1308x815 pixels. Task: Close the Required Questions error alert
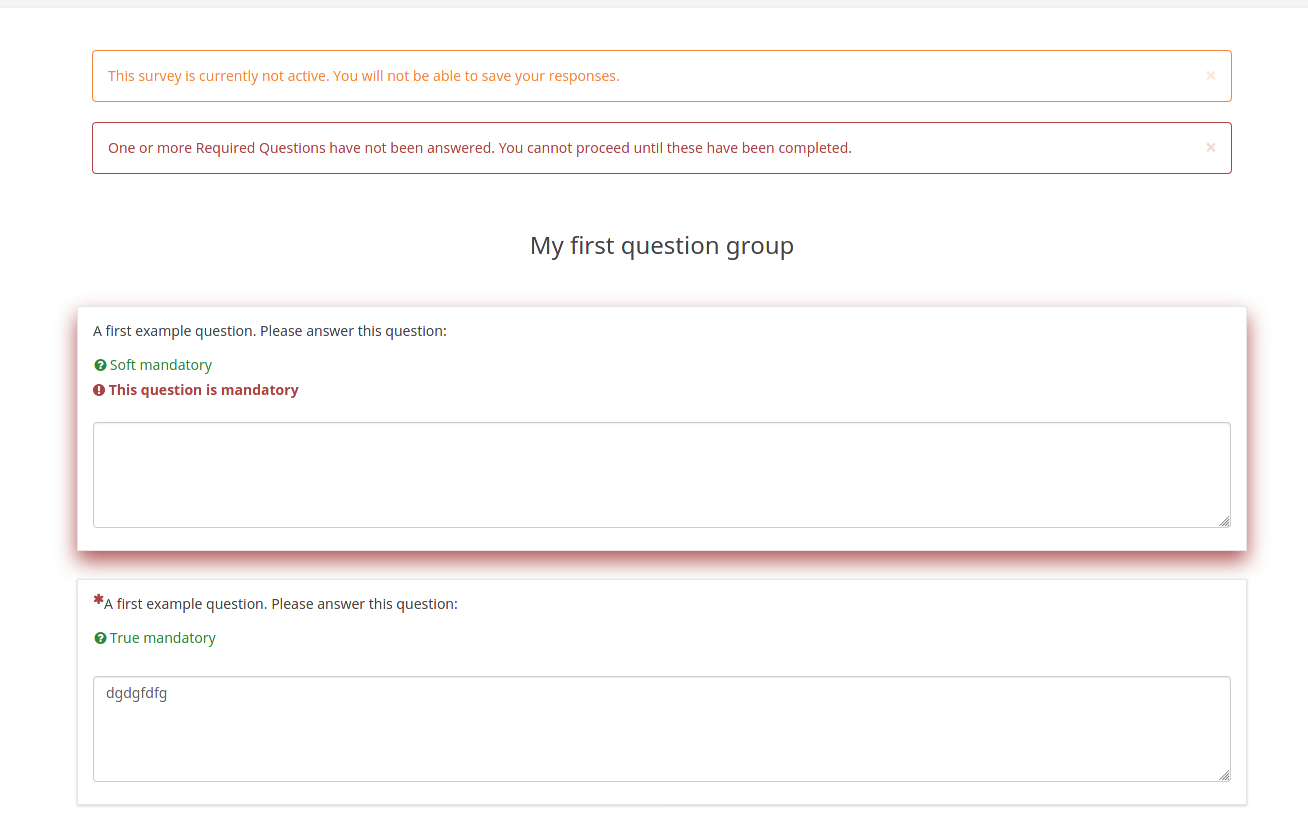click(x=1210, y=148)
